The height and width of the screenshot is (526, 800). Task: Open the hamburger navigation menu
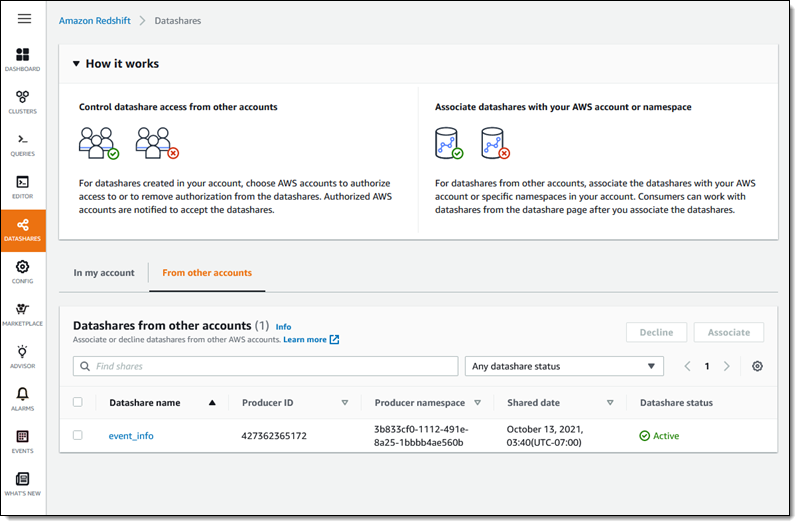tap(24, 19)
